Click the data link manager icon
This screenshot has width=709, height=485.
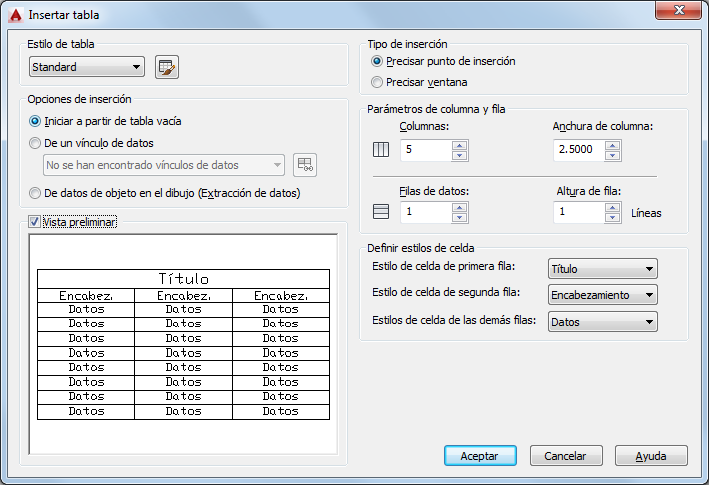305,165
